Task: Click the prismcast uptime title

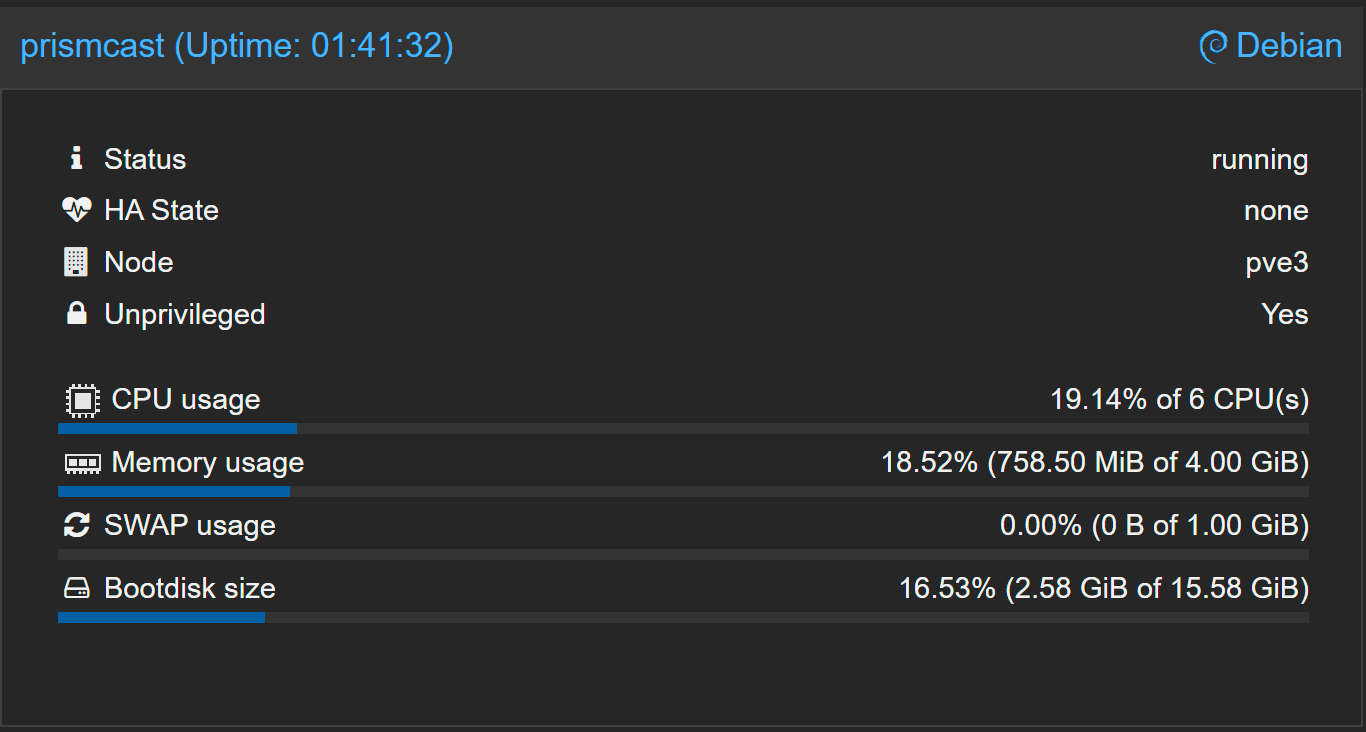Action: click(237, 46)
